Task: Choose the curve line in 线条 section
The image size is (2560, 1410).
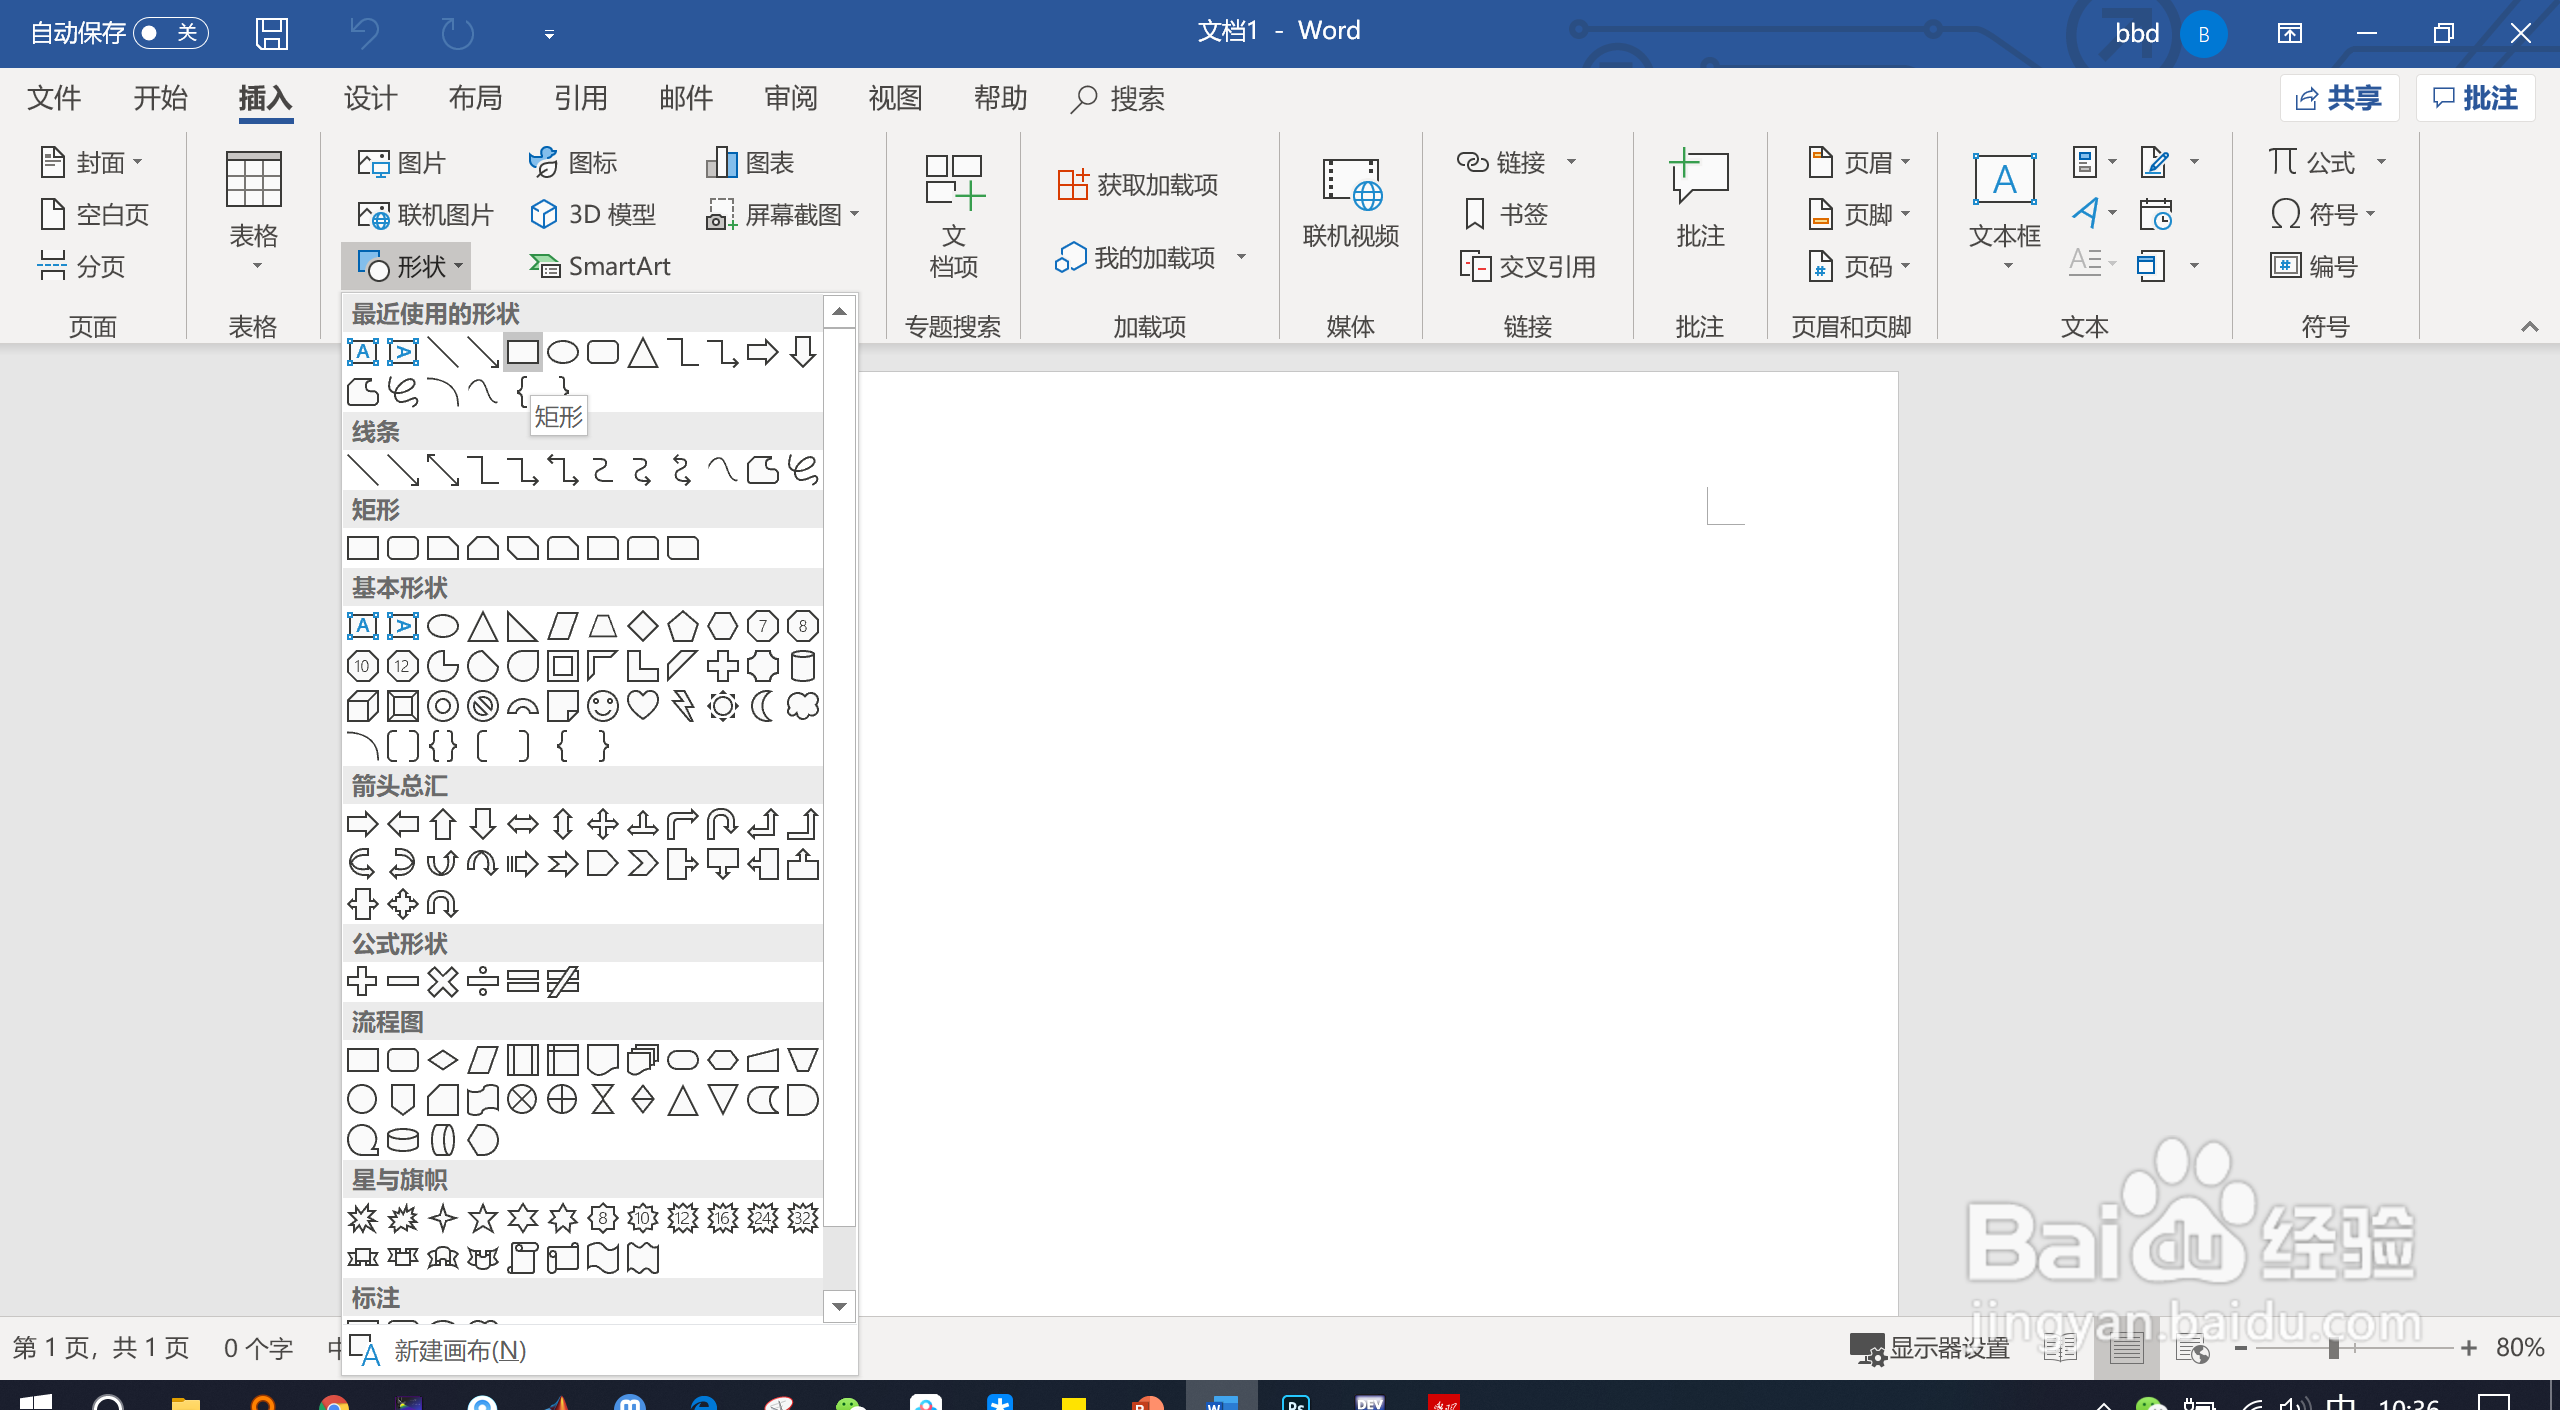Action: click(723, 470)
